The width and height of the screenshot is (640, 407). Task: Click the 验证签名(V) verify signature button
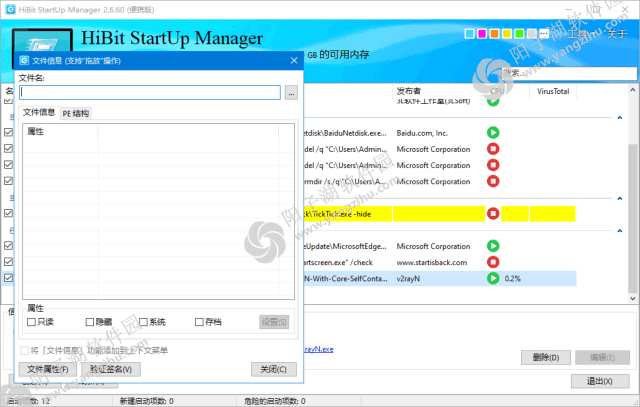(111, 369)
